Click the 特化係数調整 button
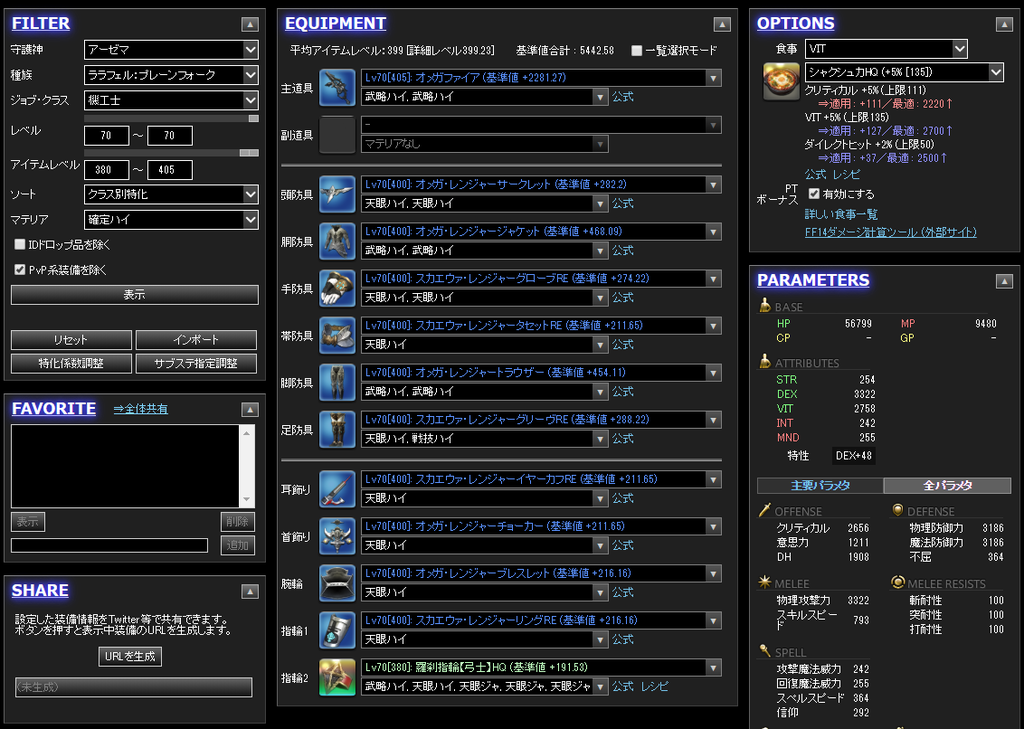 (71, 363)
